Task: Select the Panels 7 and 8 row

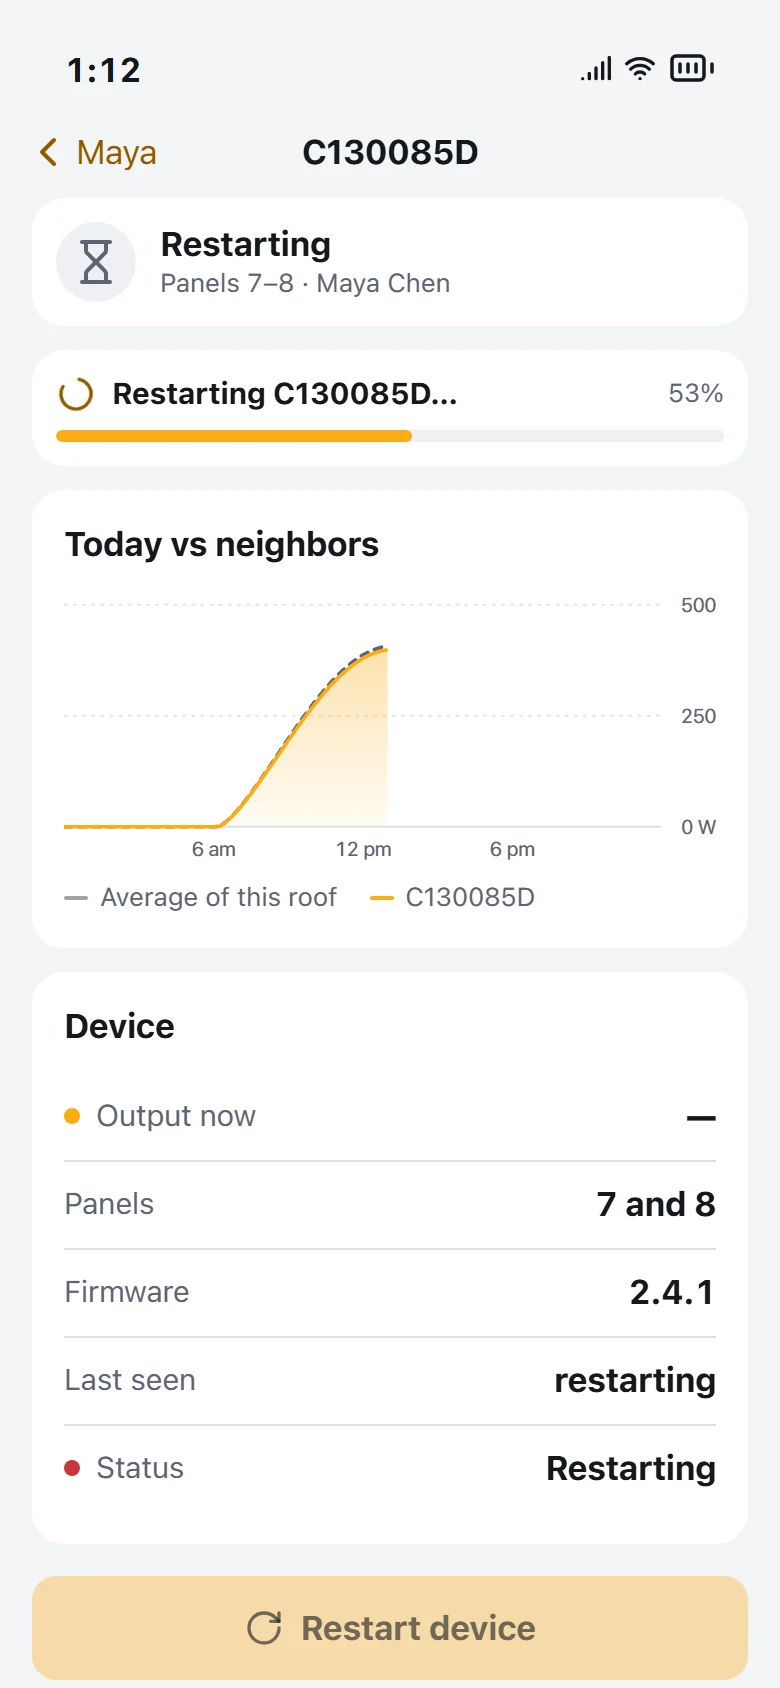Action: 390,1204
